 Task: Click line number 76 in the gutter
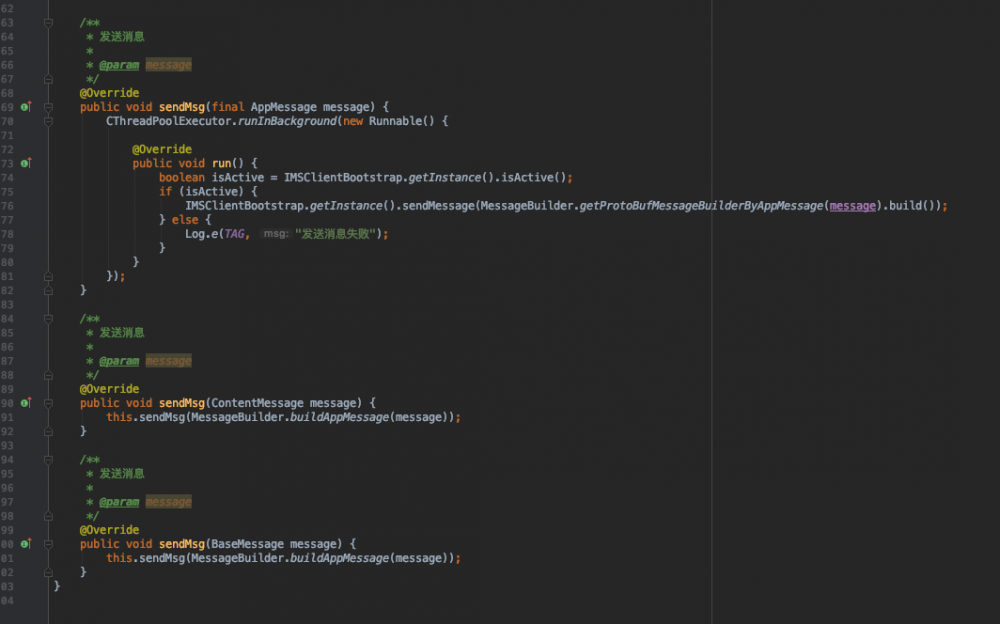7,205
